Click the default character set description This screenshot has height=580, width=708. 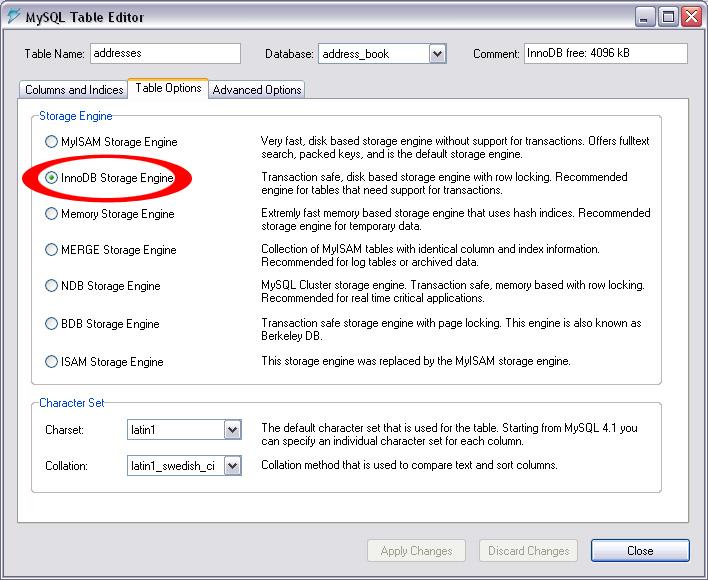(449, 434)
